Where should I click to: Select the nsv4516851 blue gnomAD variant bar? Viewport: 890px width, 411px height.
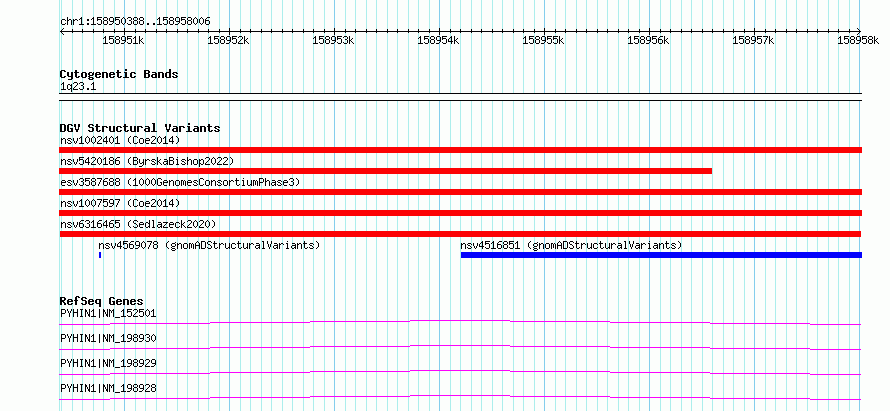661,255
